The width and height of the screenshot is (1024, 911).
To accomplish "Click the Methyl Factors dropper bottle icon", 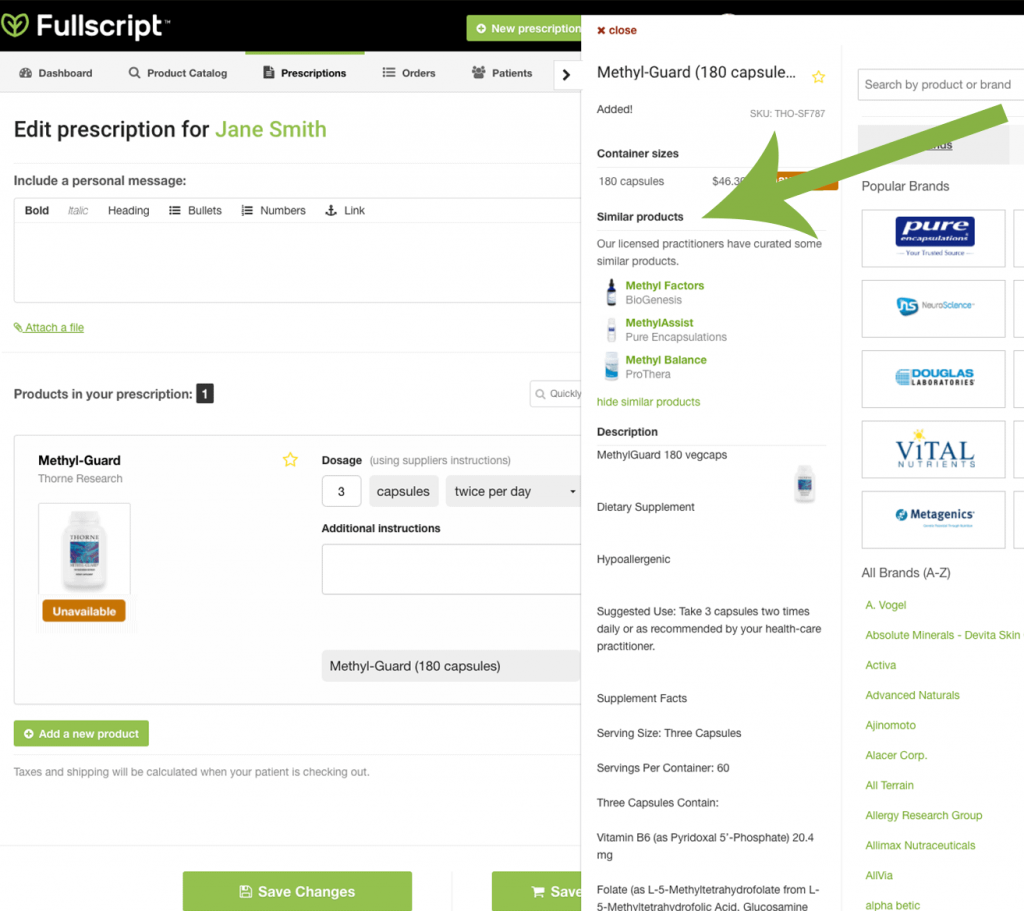I will pos(611,293).
